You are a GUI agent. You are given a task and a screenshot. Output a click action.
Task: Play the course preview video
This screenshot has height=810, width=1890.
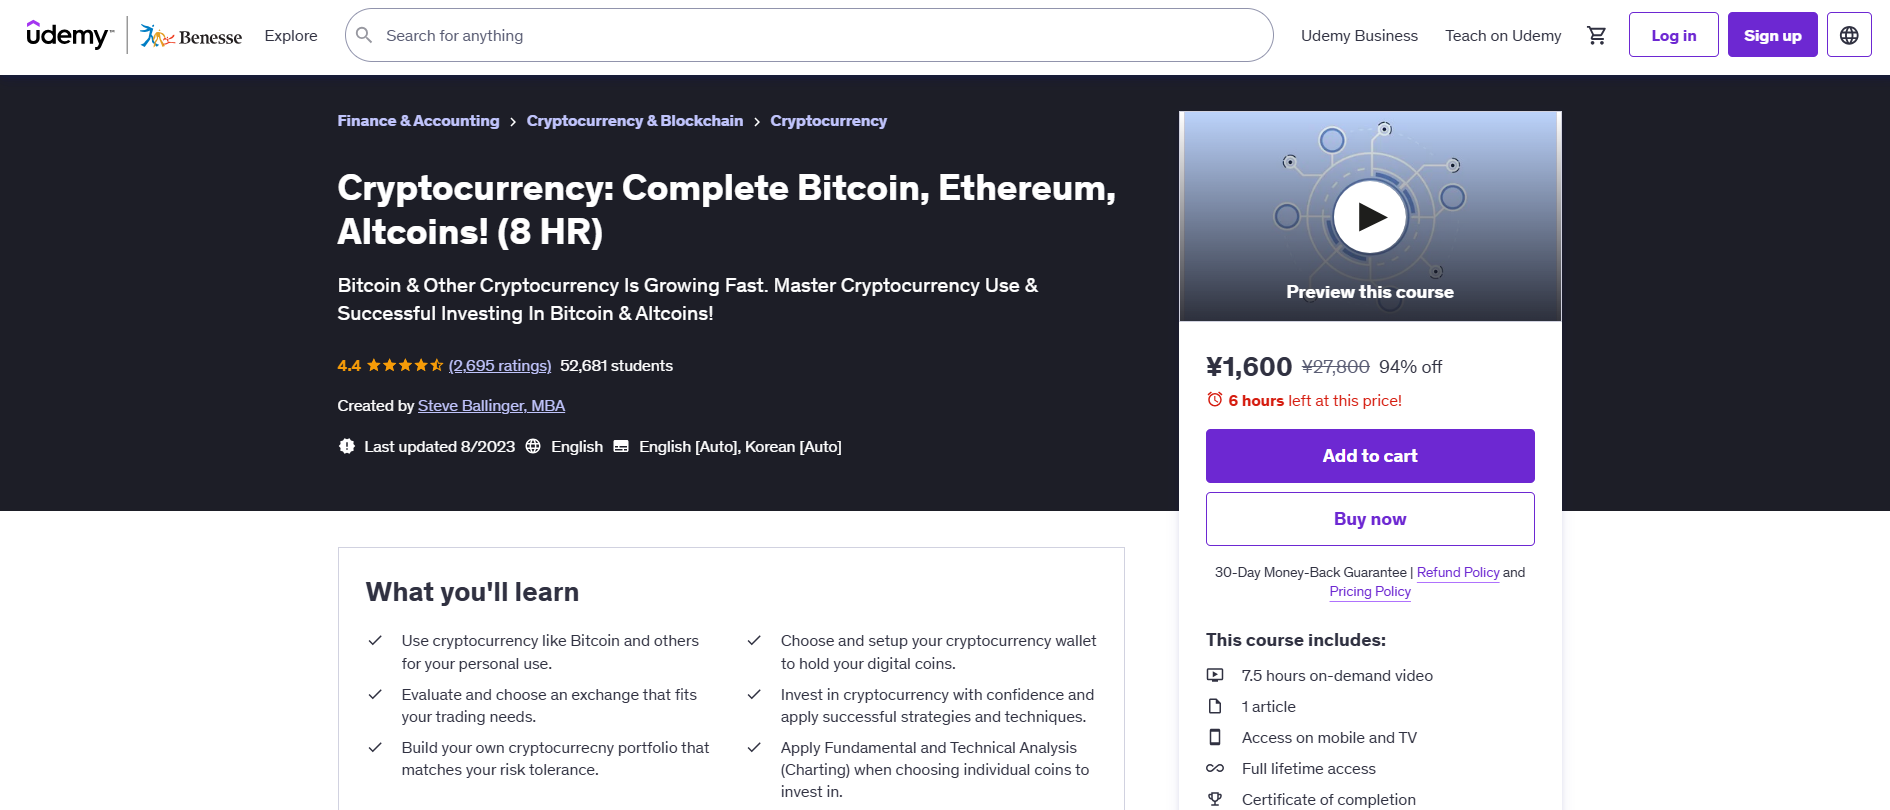click(x=1370, y=217)
